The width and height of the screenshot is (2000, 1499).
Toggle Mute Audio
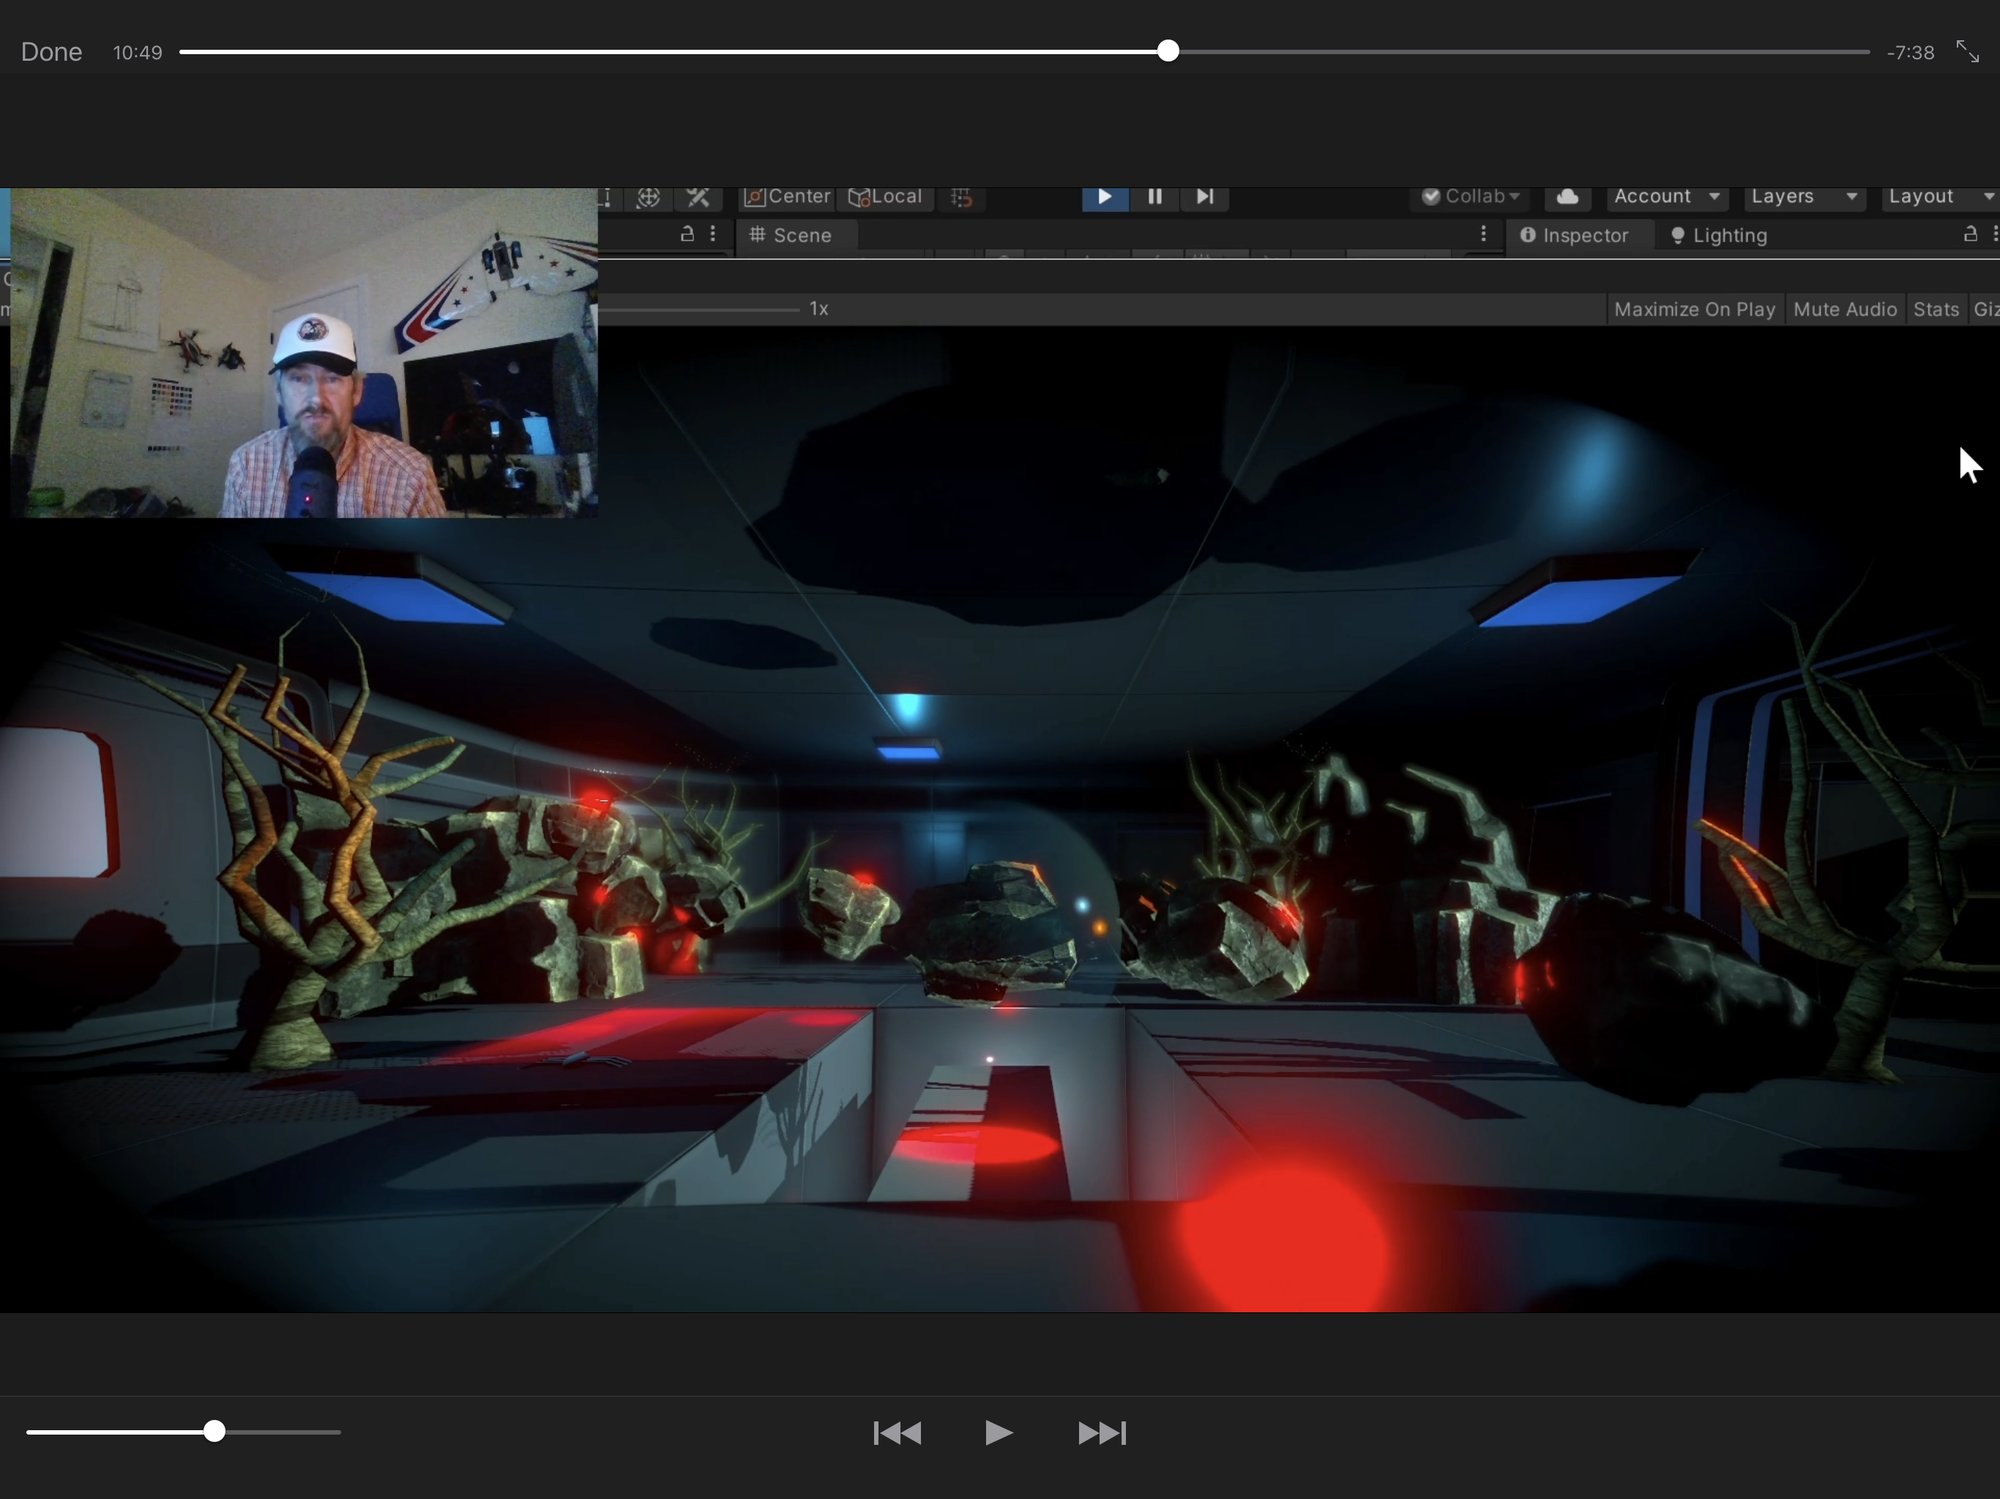pyautogui.click(x=1845, y=309)
